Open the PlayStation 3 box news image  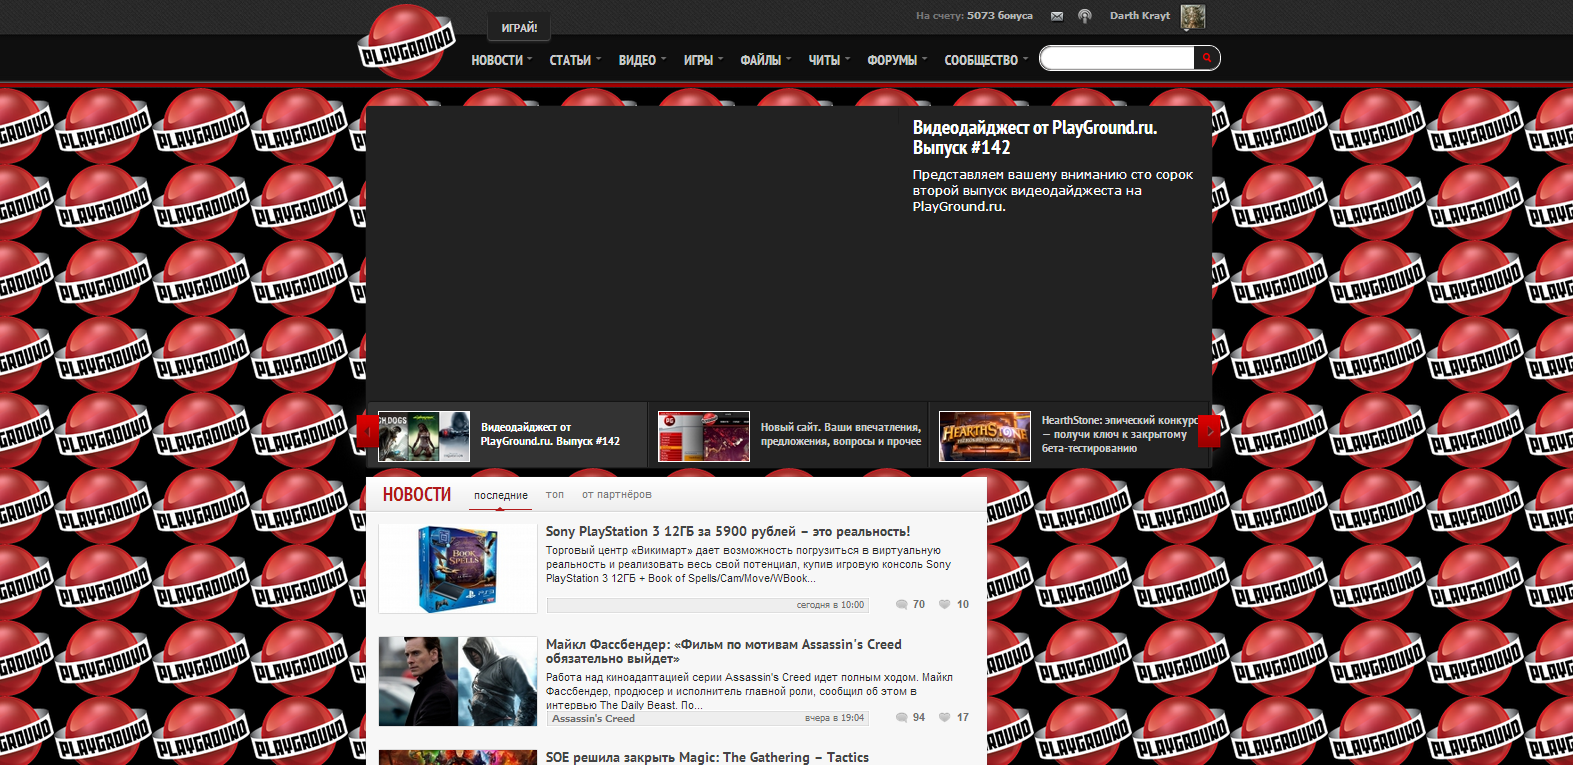click(x=458, y=569)
